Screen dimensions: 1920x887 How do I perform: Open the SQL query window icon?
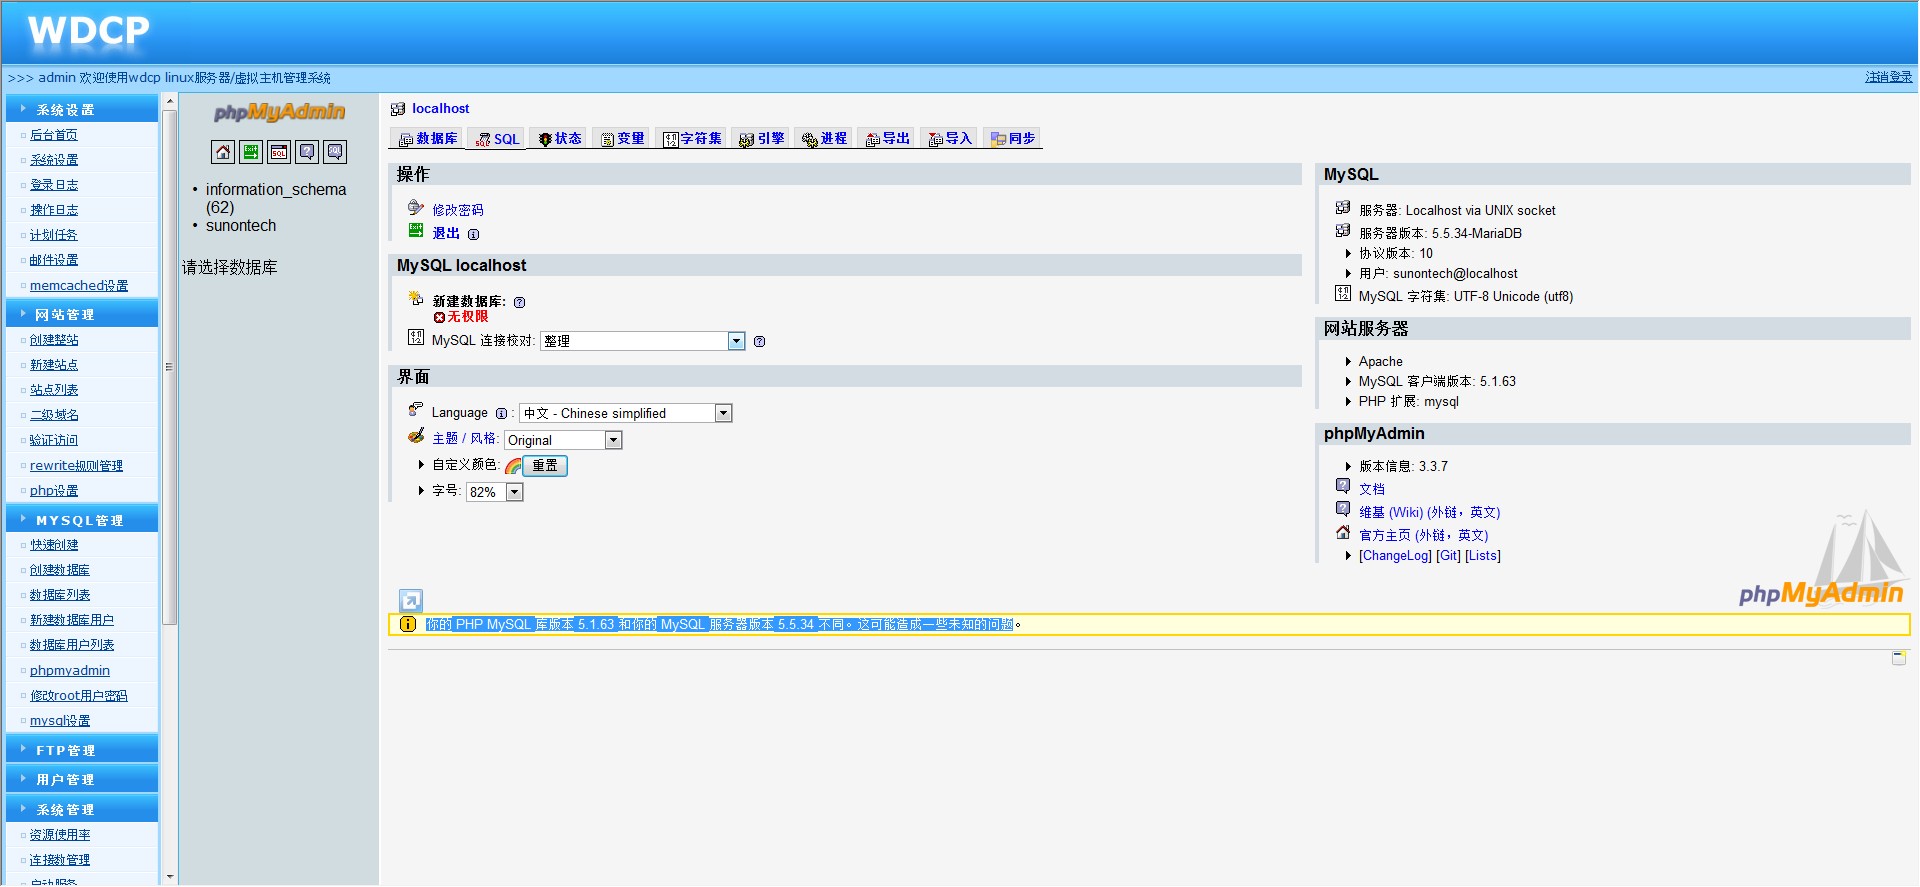click(x=279, y=152)
